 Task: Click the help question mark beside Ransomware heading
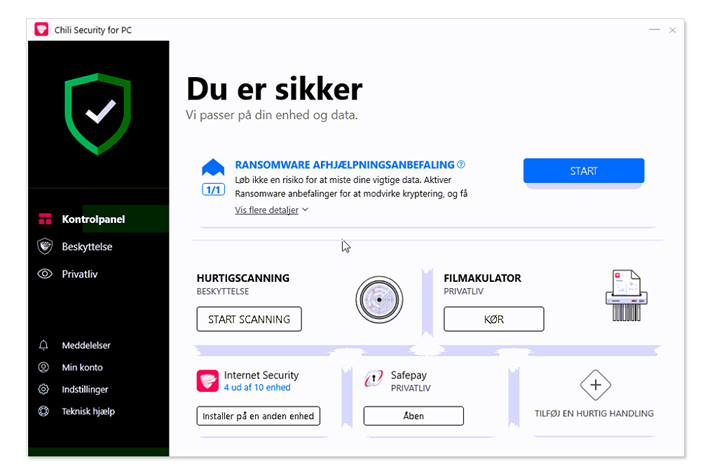coord(461,165)
